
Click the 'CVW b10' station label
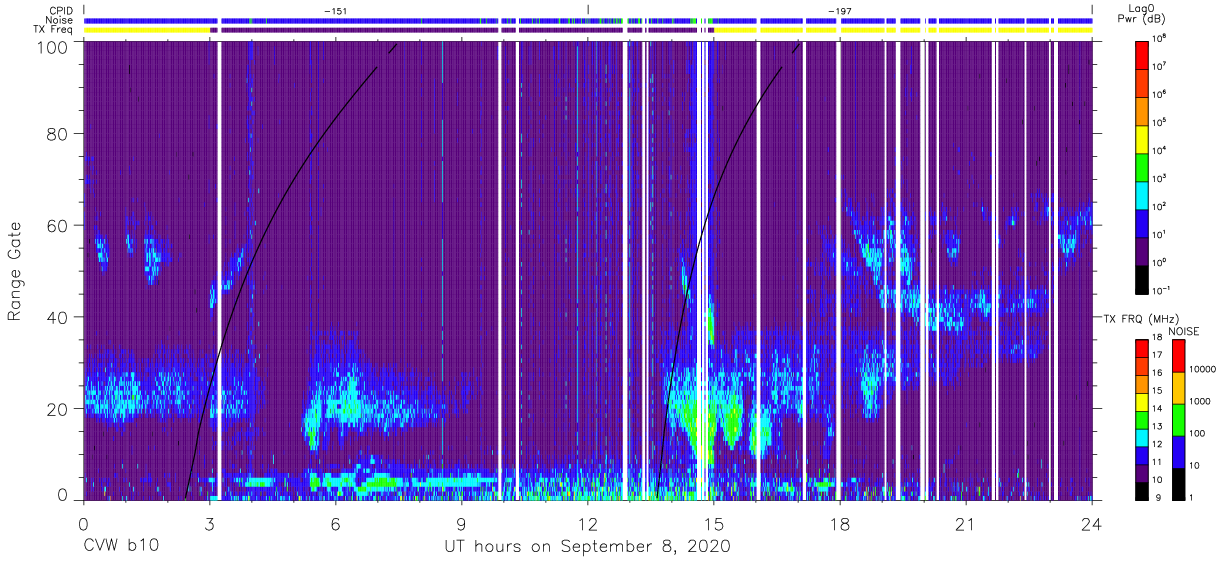point(121,546)
